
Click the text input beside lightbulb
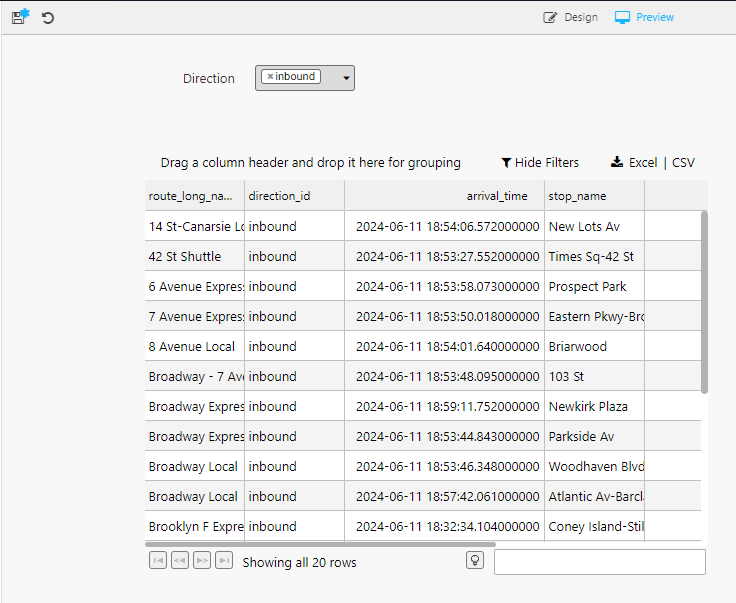point(599,562)
